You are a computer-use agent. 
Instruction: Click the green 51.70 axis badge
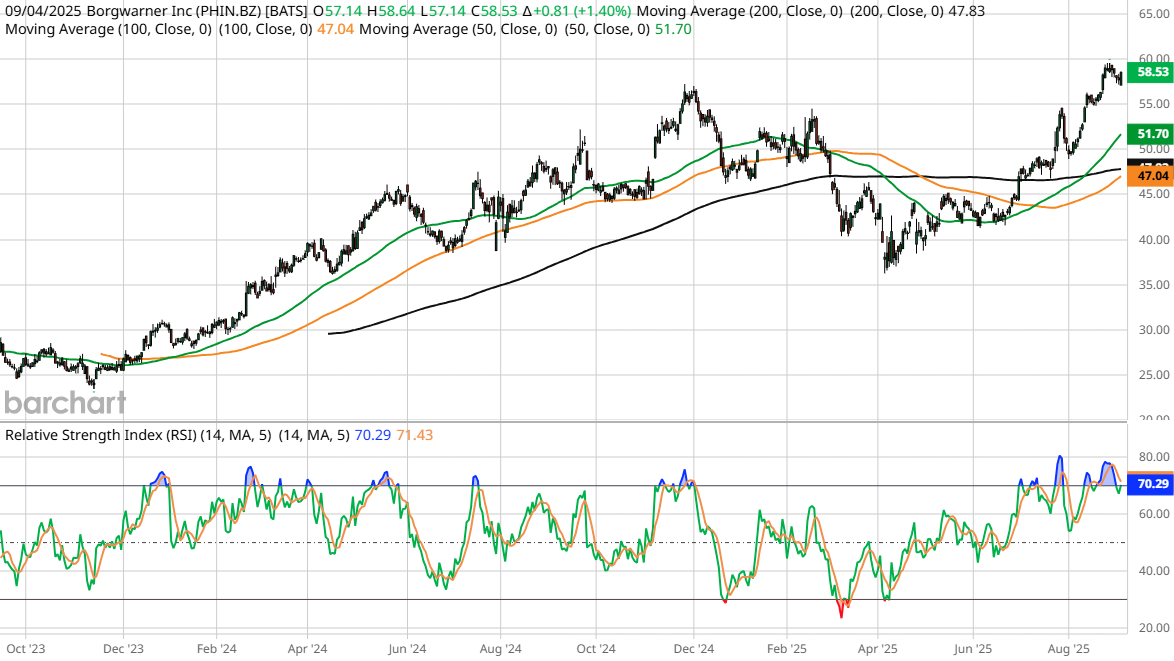coord(1150,134)
